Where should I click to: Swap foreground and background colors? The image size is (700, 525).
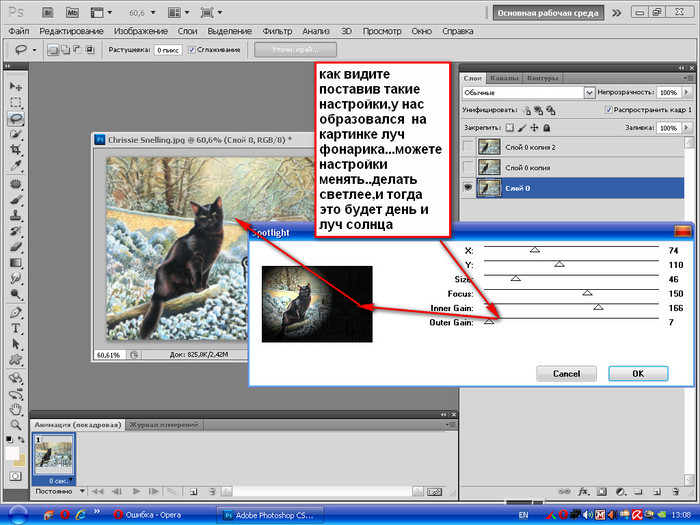point(21,440)
